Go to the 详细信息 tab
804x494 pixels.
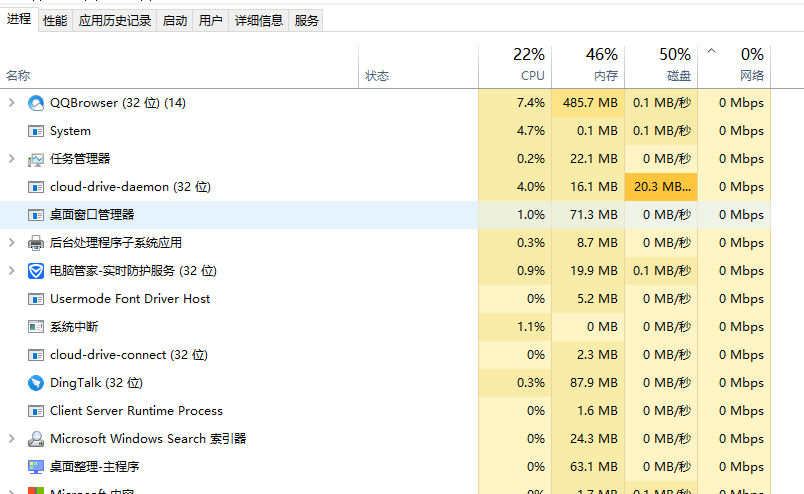click(x=259, y=21)
